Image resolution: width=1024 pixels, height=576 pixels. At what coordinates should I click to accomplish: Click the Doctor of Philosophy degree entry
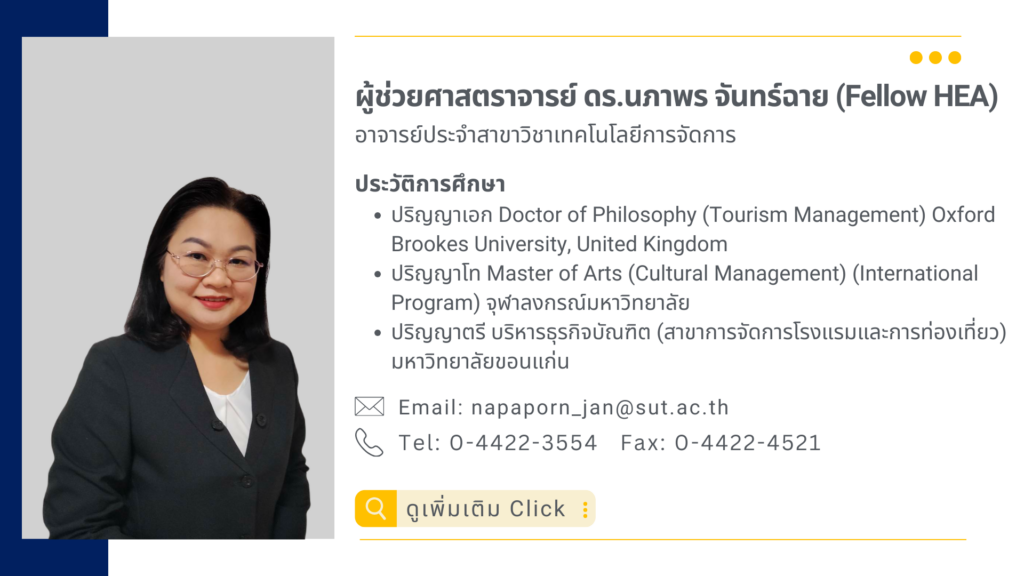[693, 229]
